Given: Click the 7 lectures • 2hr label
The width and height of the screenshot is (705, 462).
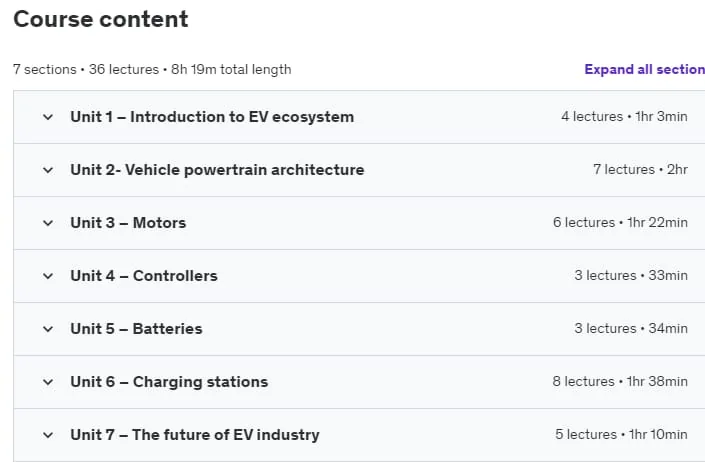Looking at the screenshot, I should coord(640,169).
